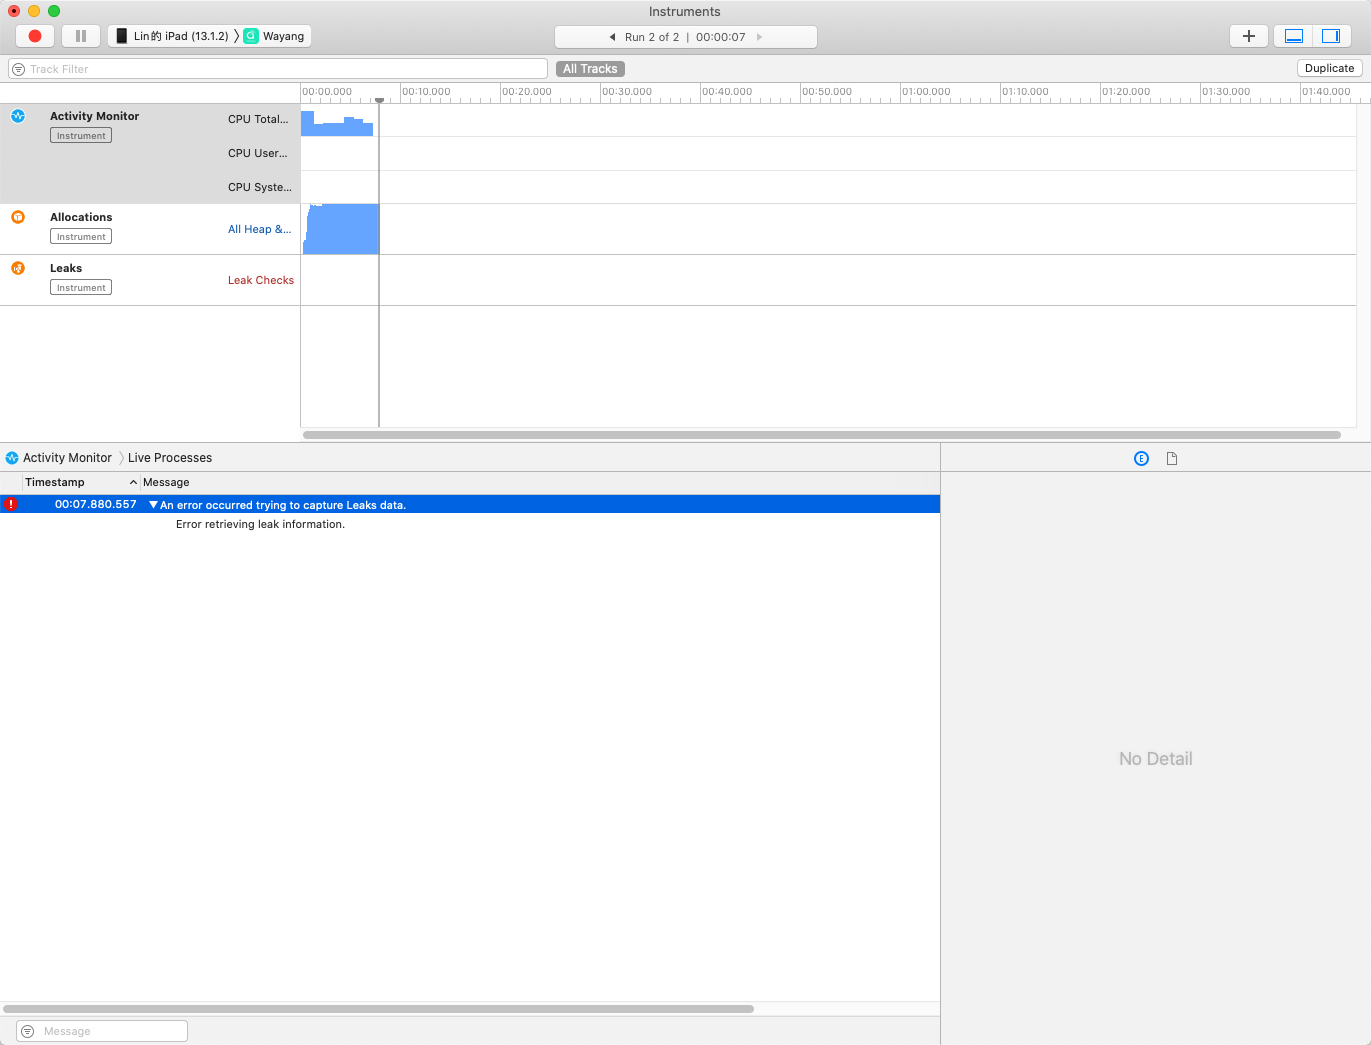Click the Message column header

pos(166,482)
